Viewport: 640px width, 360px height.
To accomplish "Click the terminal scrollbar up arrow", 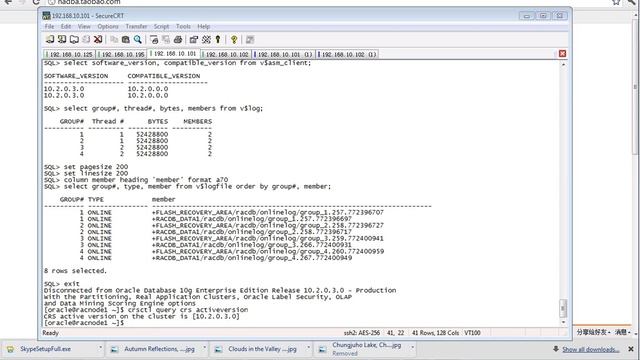I will (563, 64).
